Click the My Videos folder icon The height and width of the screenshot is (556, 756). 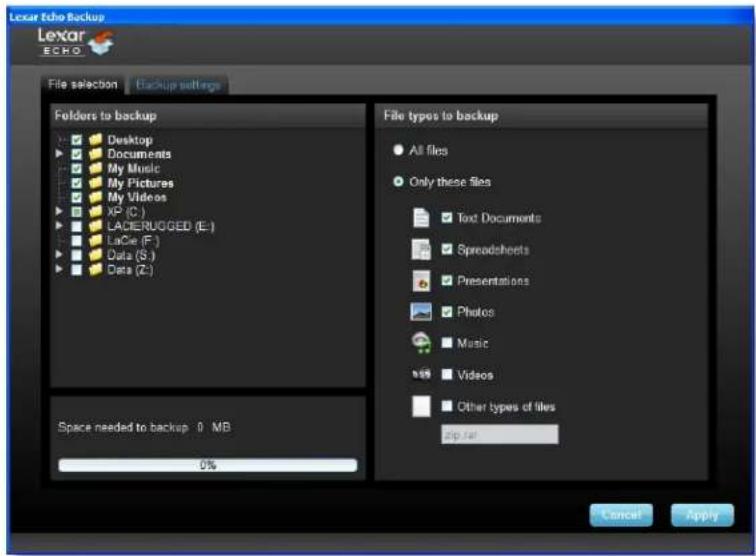(95, 197)
